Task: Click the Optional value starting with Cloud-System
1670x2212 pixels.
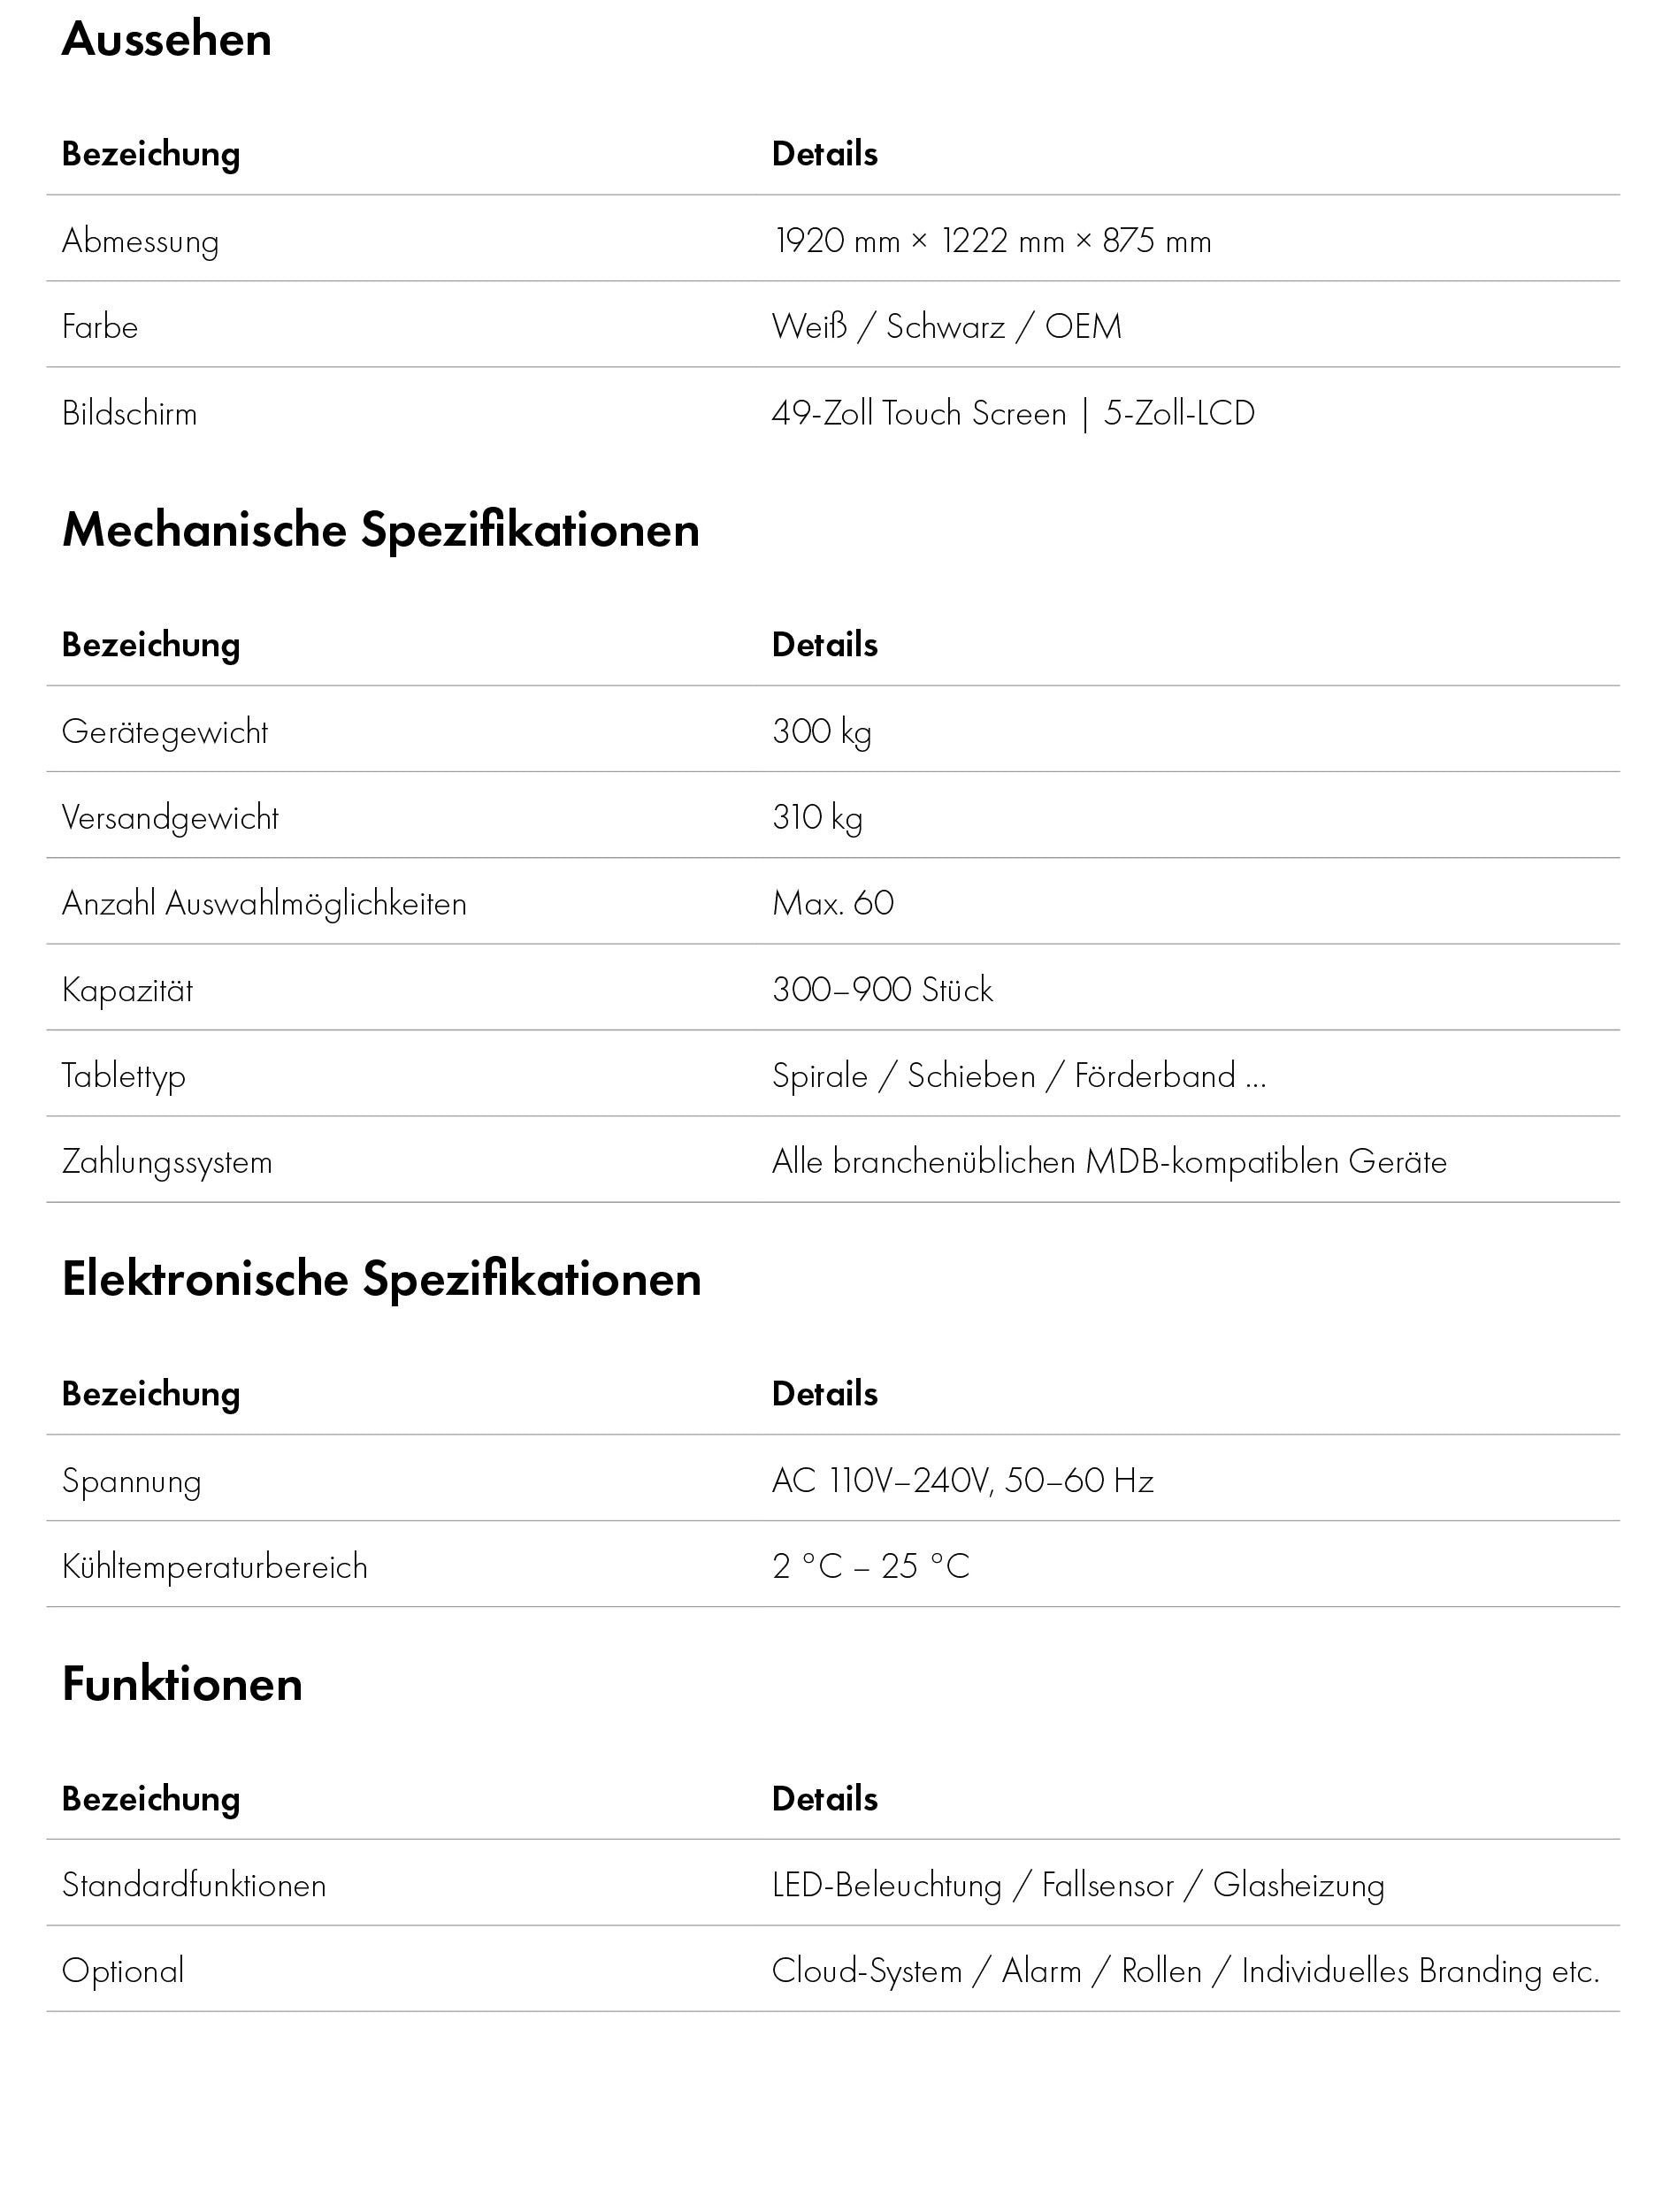Action: pyautogui.click(x=1185, y=1972)
